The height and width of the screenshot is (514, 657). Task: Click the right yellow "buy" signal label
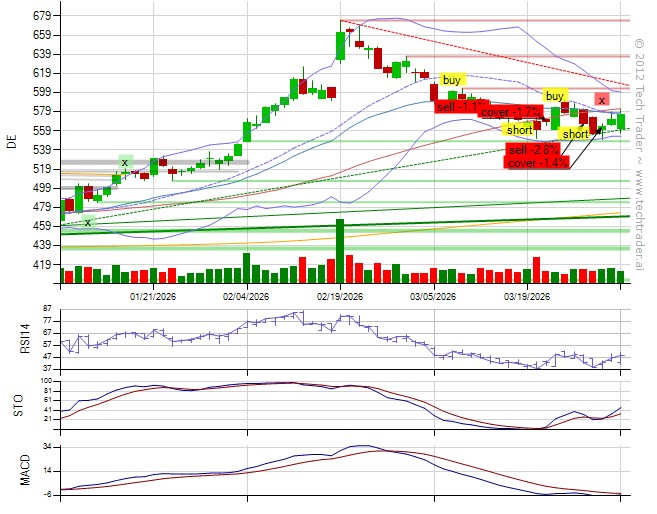pyautogui.click(x=555, y=96)
